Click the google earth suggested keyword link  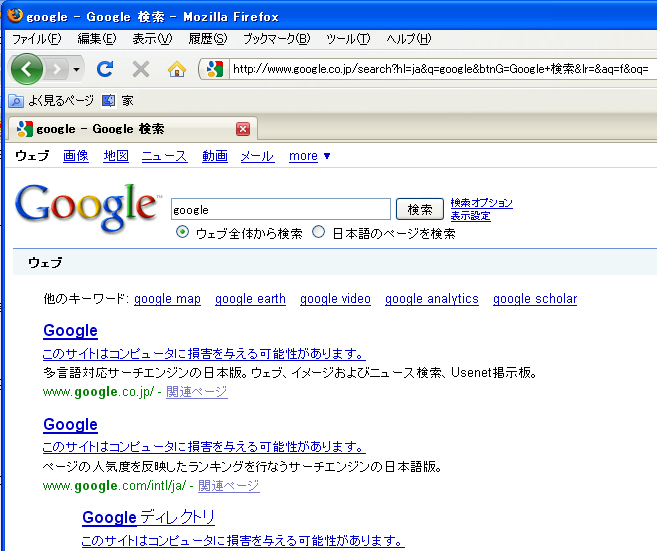250,299
